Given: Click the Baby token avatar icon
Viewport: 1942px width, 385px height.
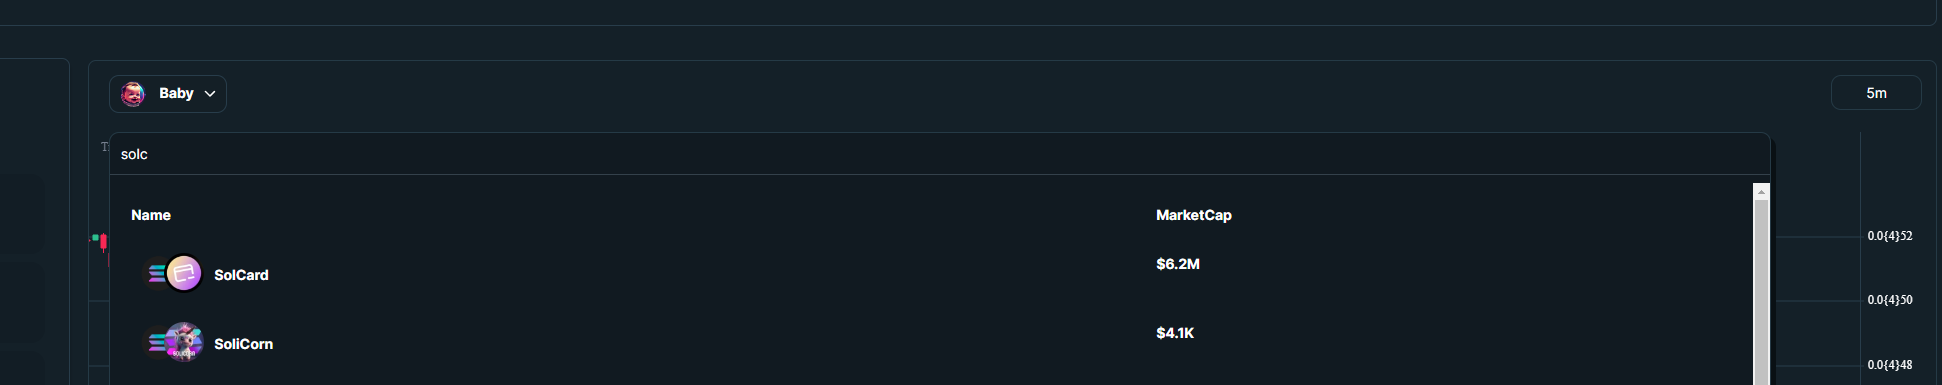Looking at the screenshot, I should point(133,94).
